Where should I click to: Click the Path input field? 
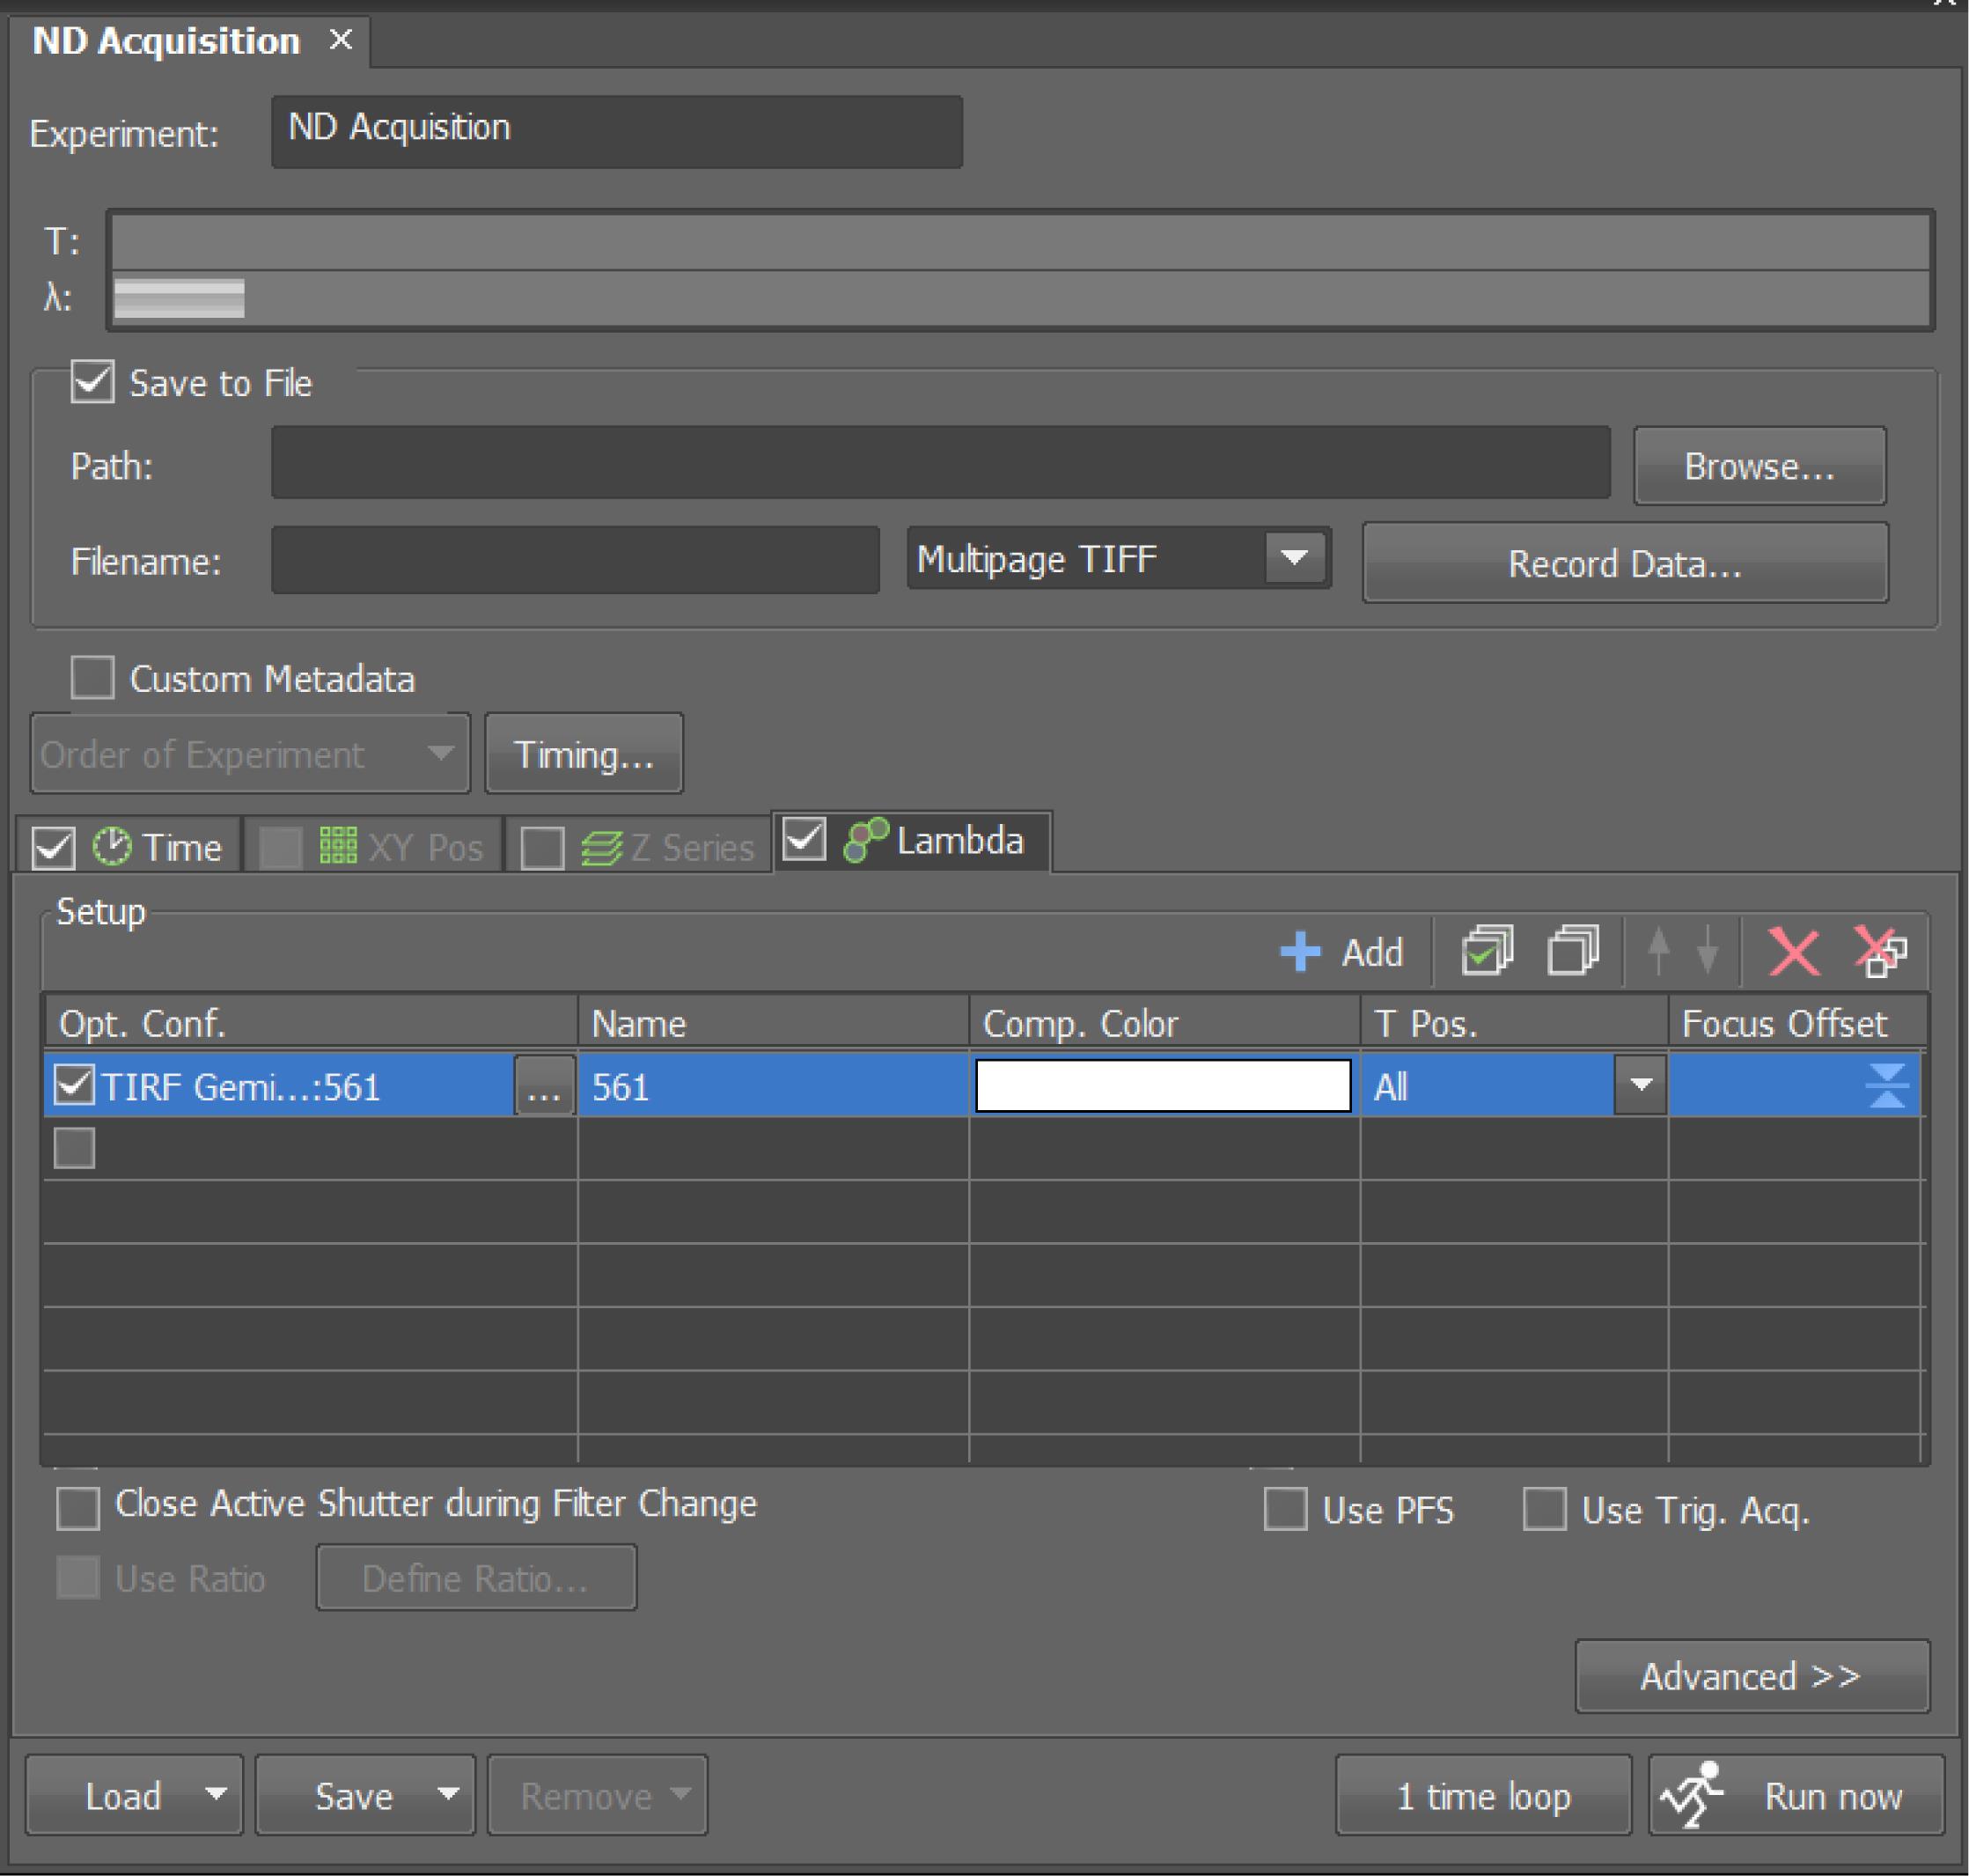pos(941,462)
